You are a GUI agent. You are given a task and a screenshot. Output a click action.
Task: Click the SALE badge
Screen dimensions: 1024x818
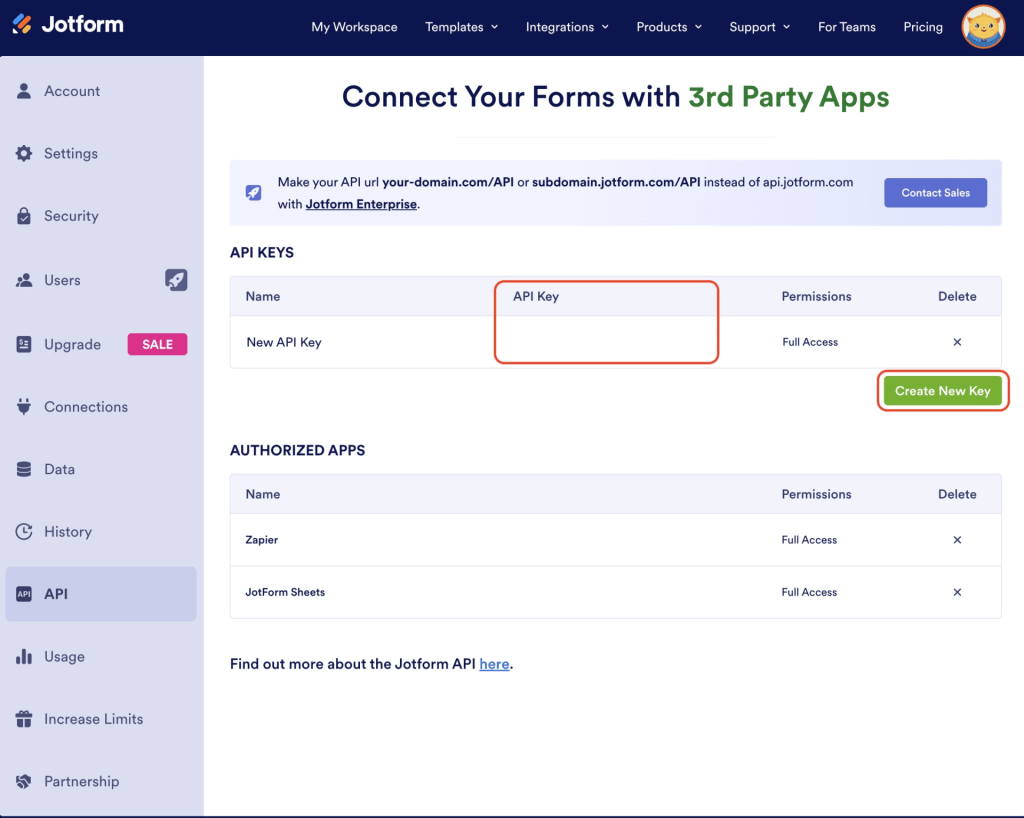click(x=157, y=344)
